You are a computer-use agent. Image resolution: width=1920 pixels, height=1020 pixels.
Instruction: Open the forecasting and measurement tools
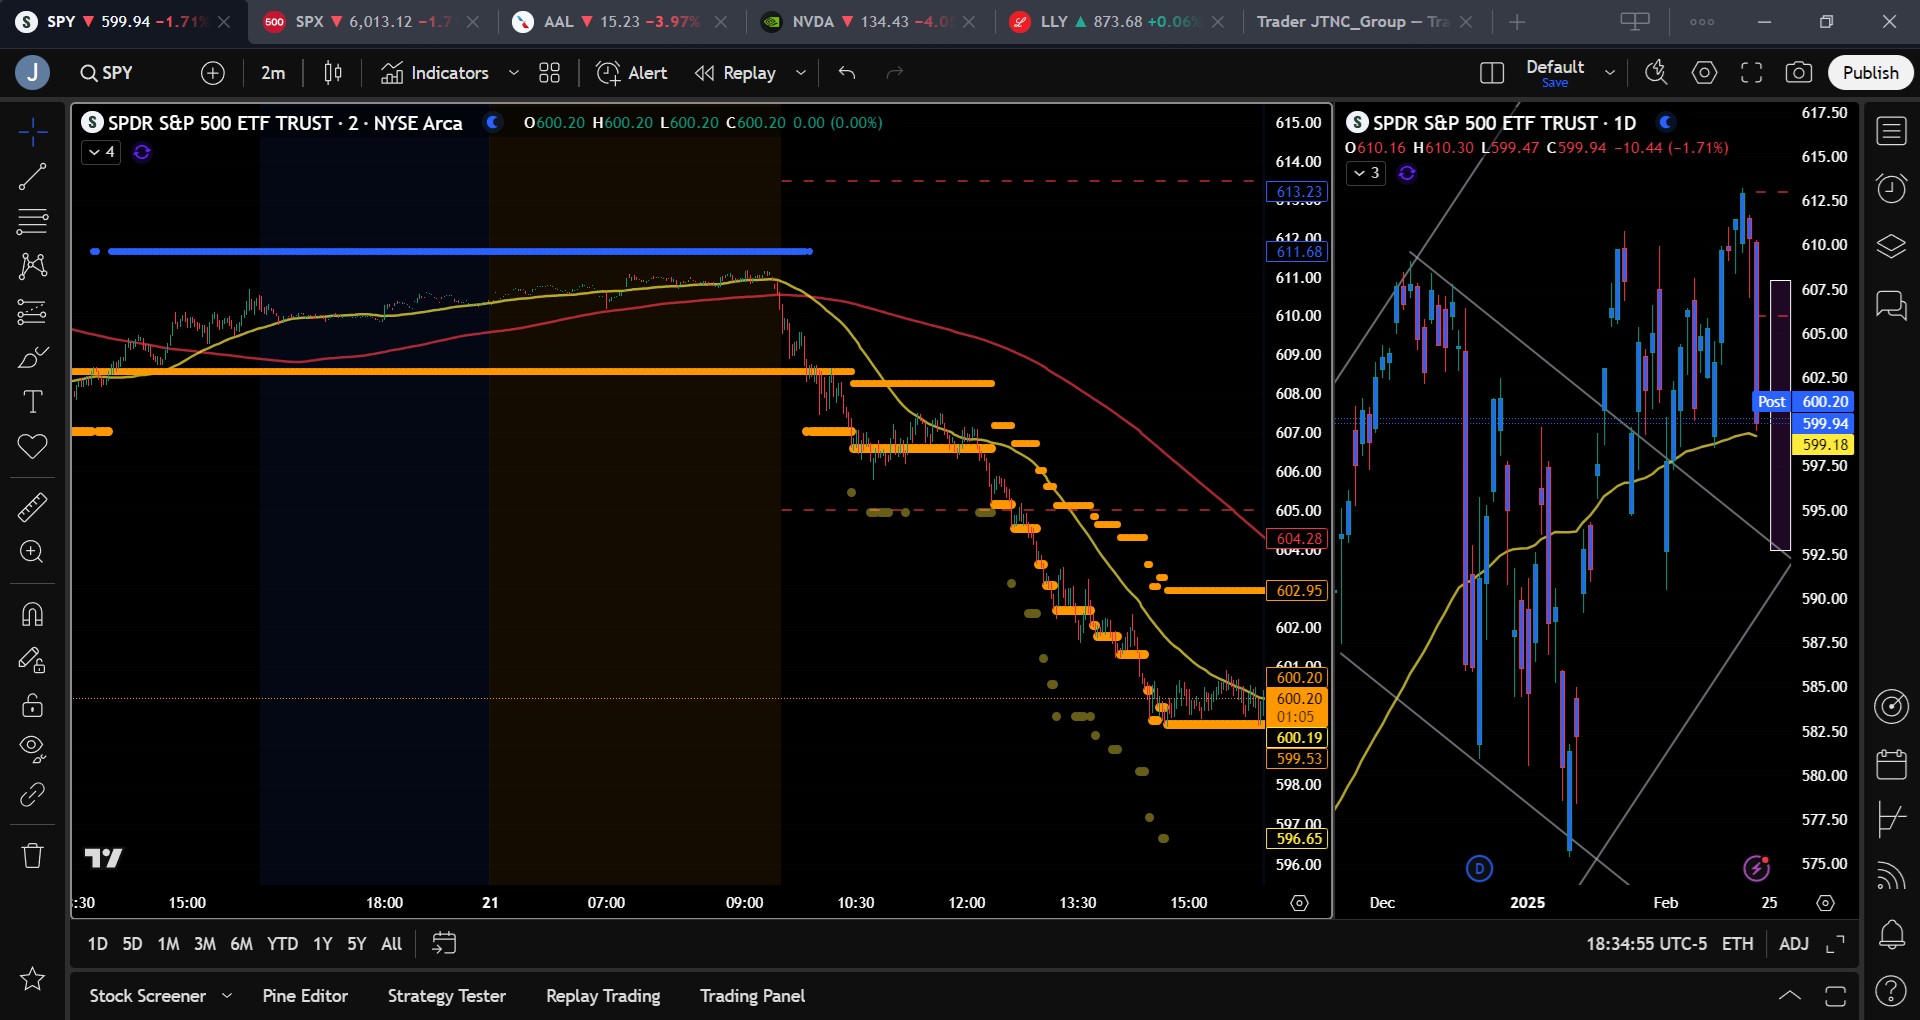click(x=32, y=312)
